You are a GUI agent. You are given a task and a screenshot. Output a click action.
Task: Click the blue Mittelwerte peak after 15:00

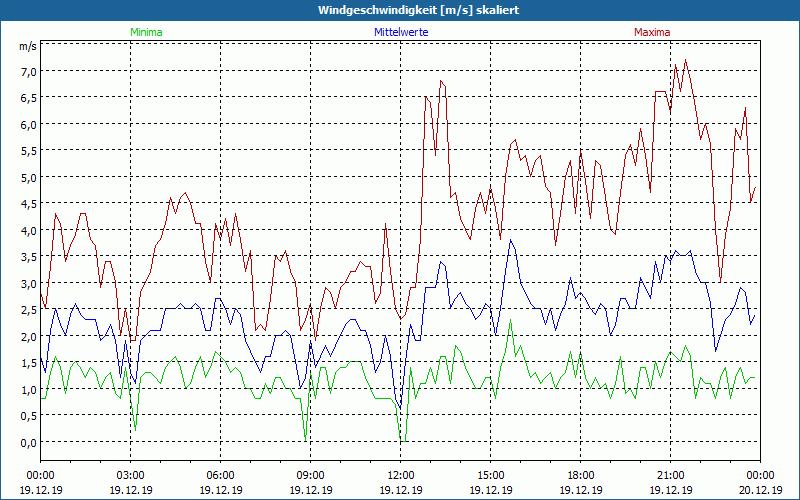510,240
